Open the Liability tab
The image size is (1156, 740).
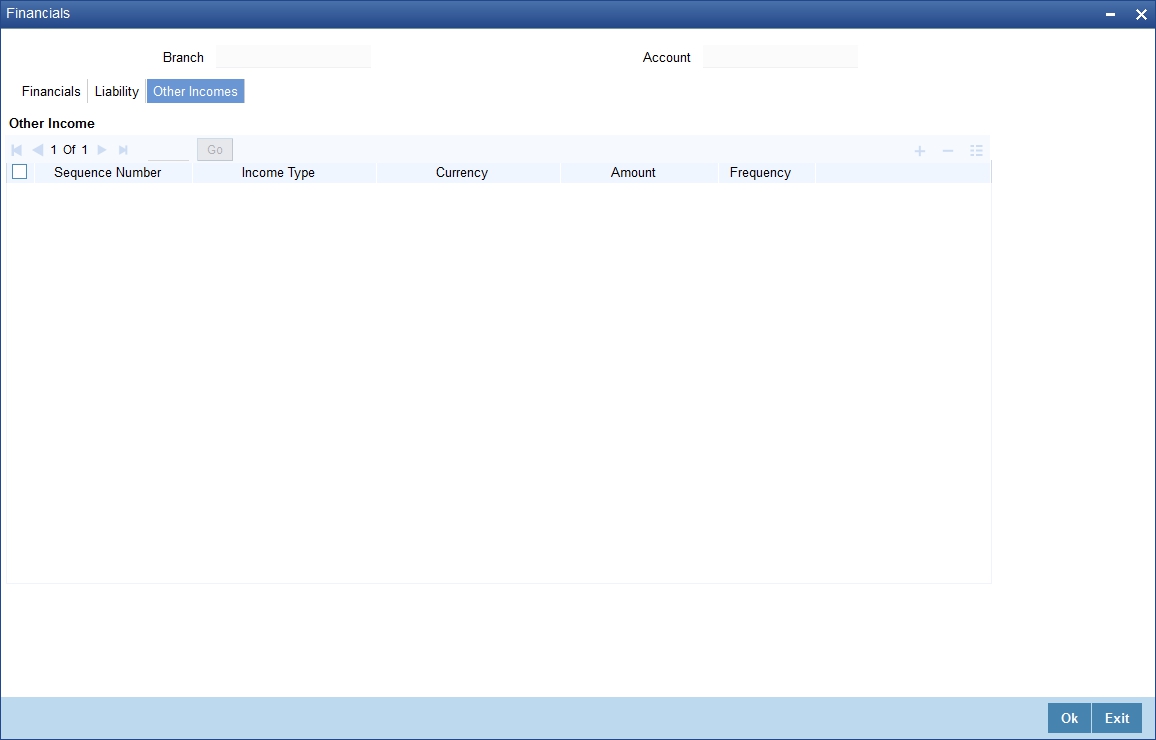click(x=116, y=91)
